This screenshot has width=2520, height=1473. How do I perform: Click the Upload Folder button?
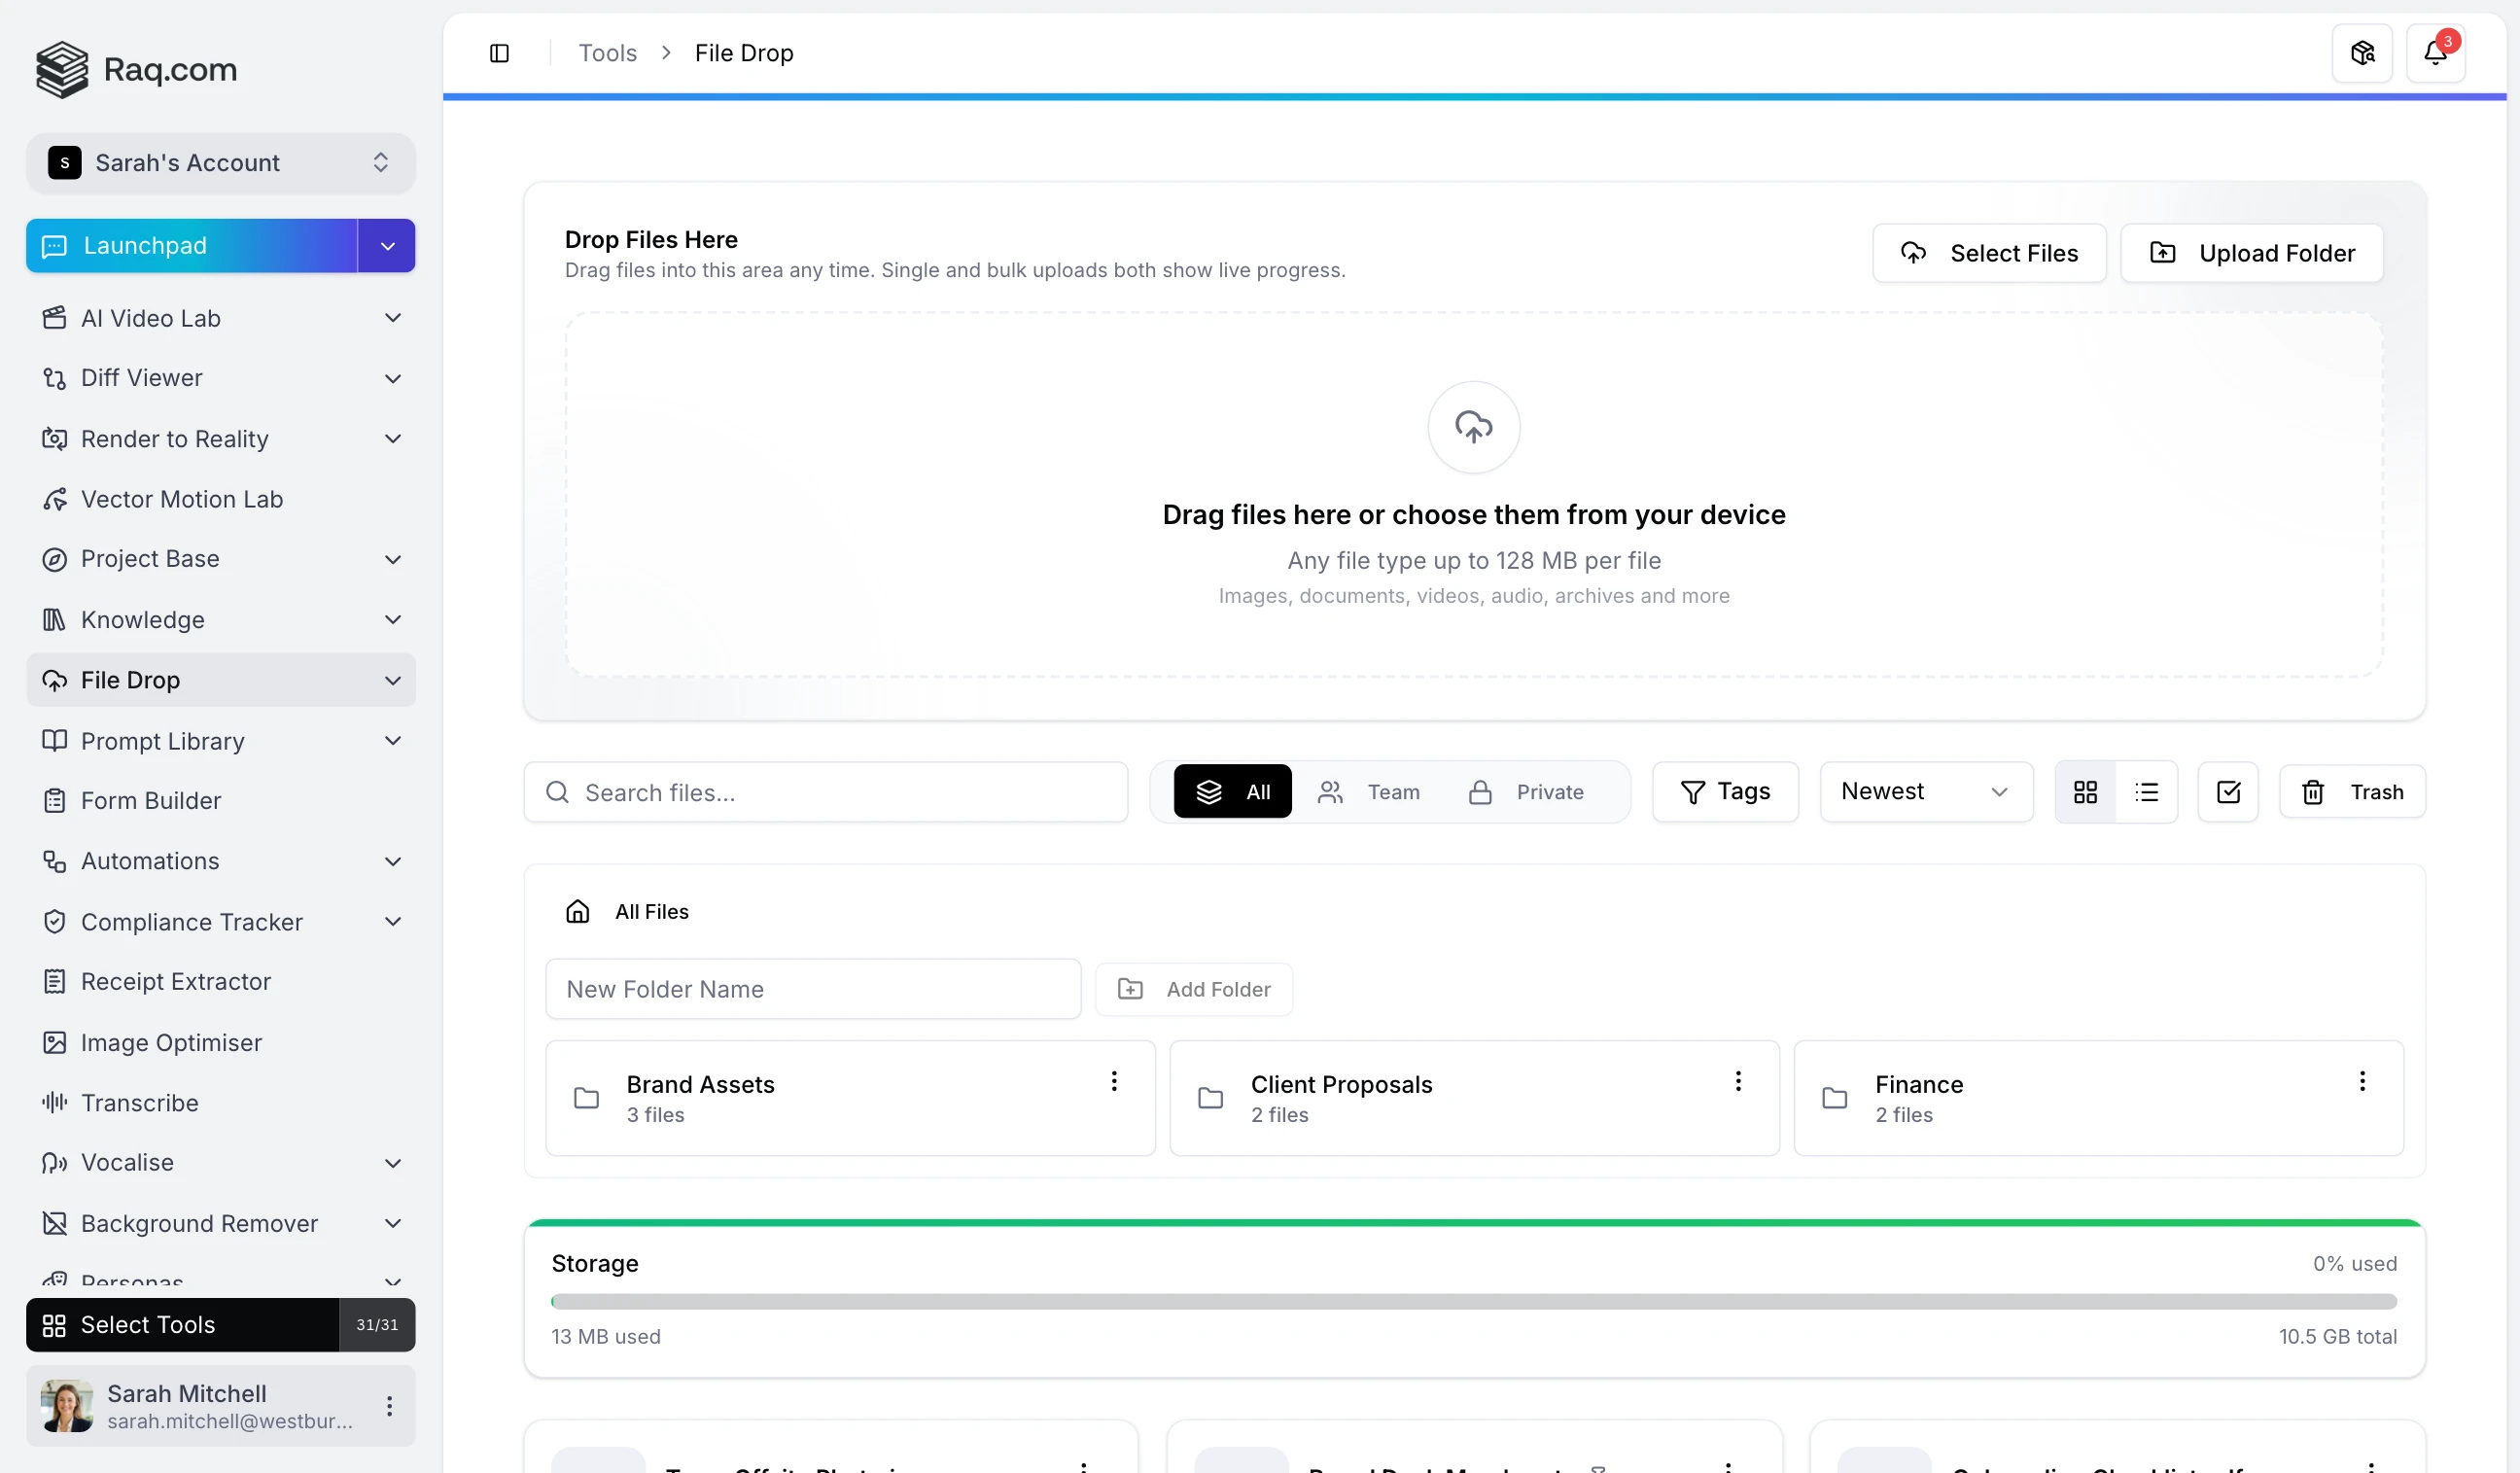click(x=2251, y=252)
